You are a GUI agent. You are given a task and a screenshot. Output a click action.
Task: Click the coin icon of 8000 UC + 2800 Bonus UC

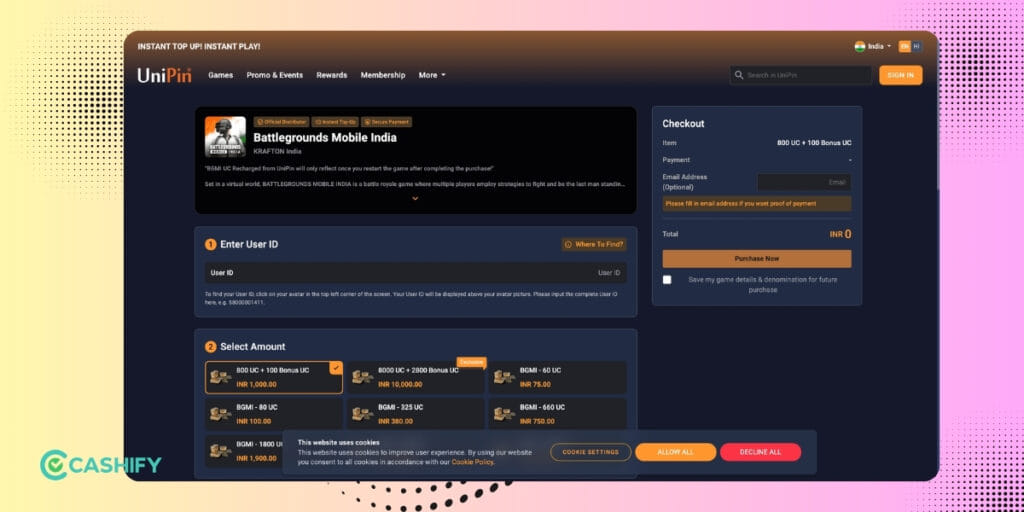click(362, 377)
